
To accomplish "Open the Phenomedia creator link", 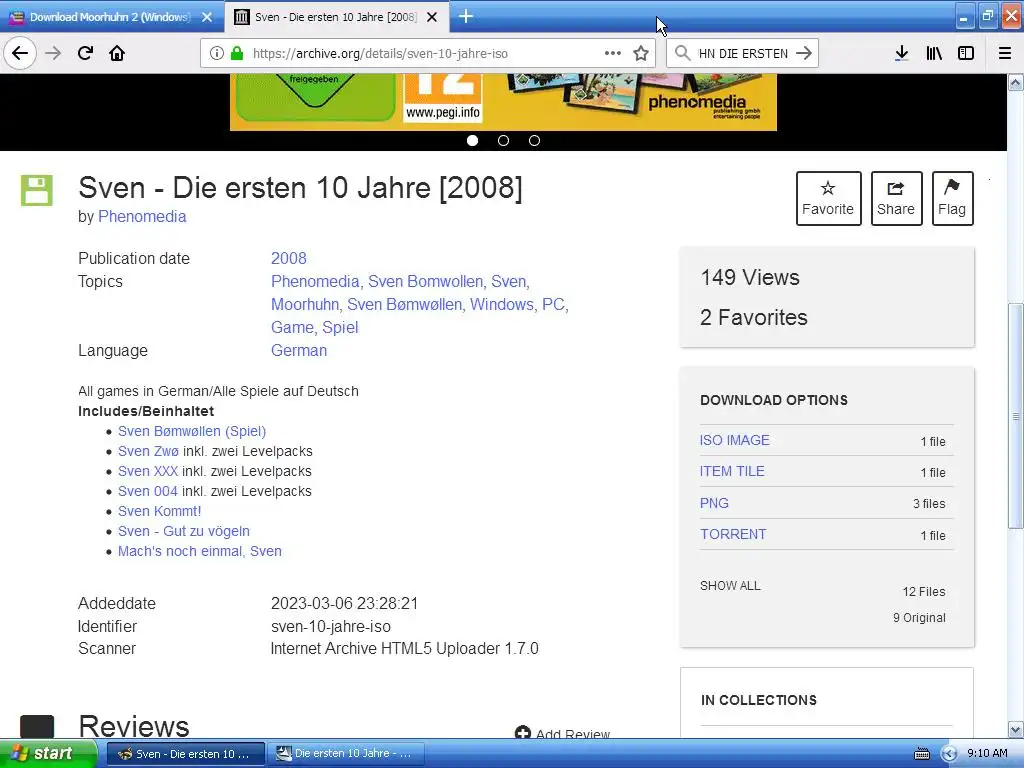I will point(142,216).
